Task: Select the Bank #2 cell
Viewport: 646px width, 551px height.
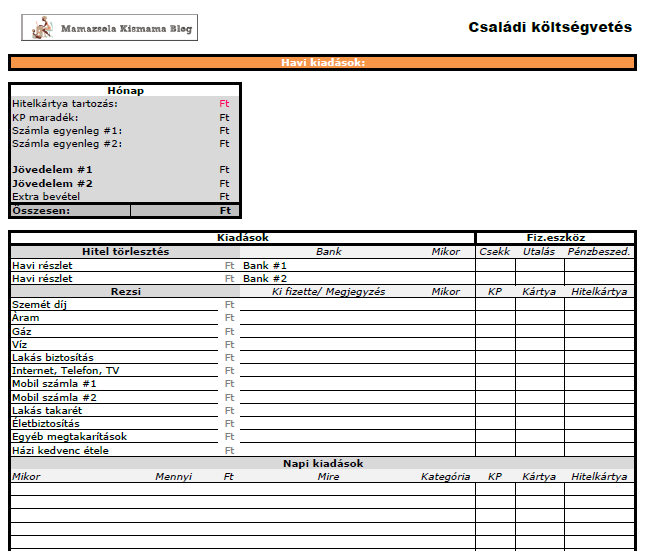Action: [265, 278]
